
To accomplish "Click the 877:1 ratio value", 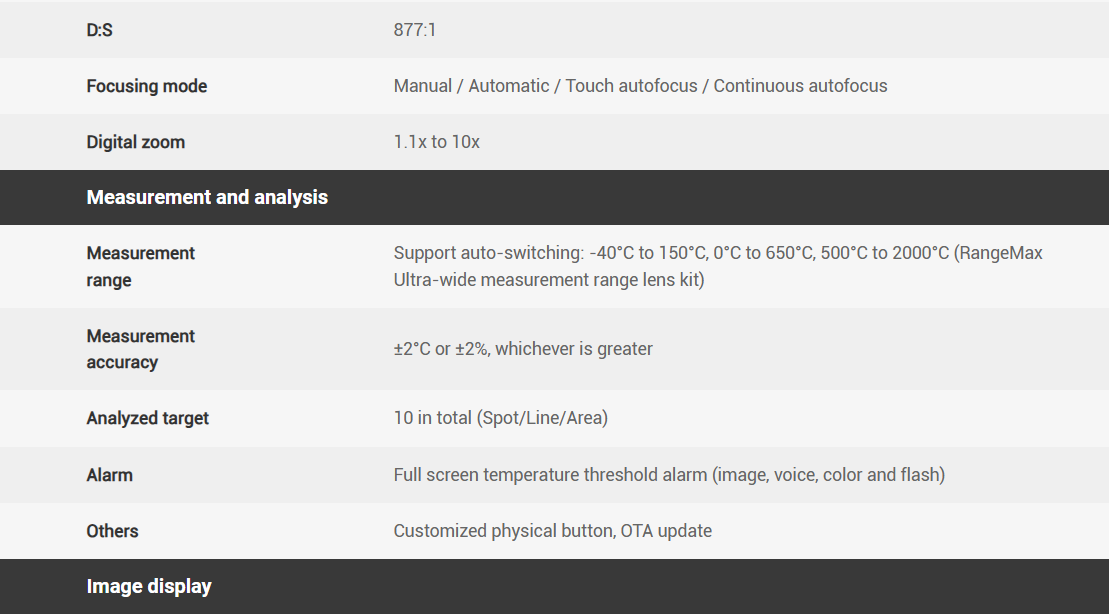I will 415,30.
